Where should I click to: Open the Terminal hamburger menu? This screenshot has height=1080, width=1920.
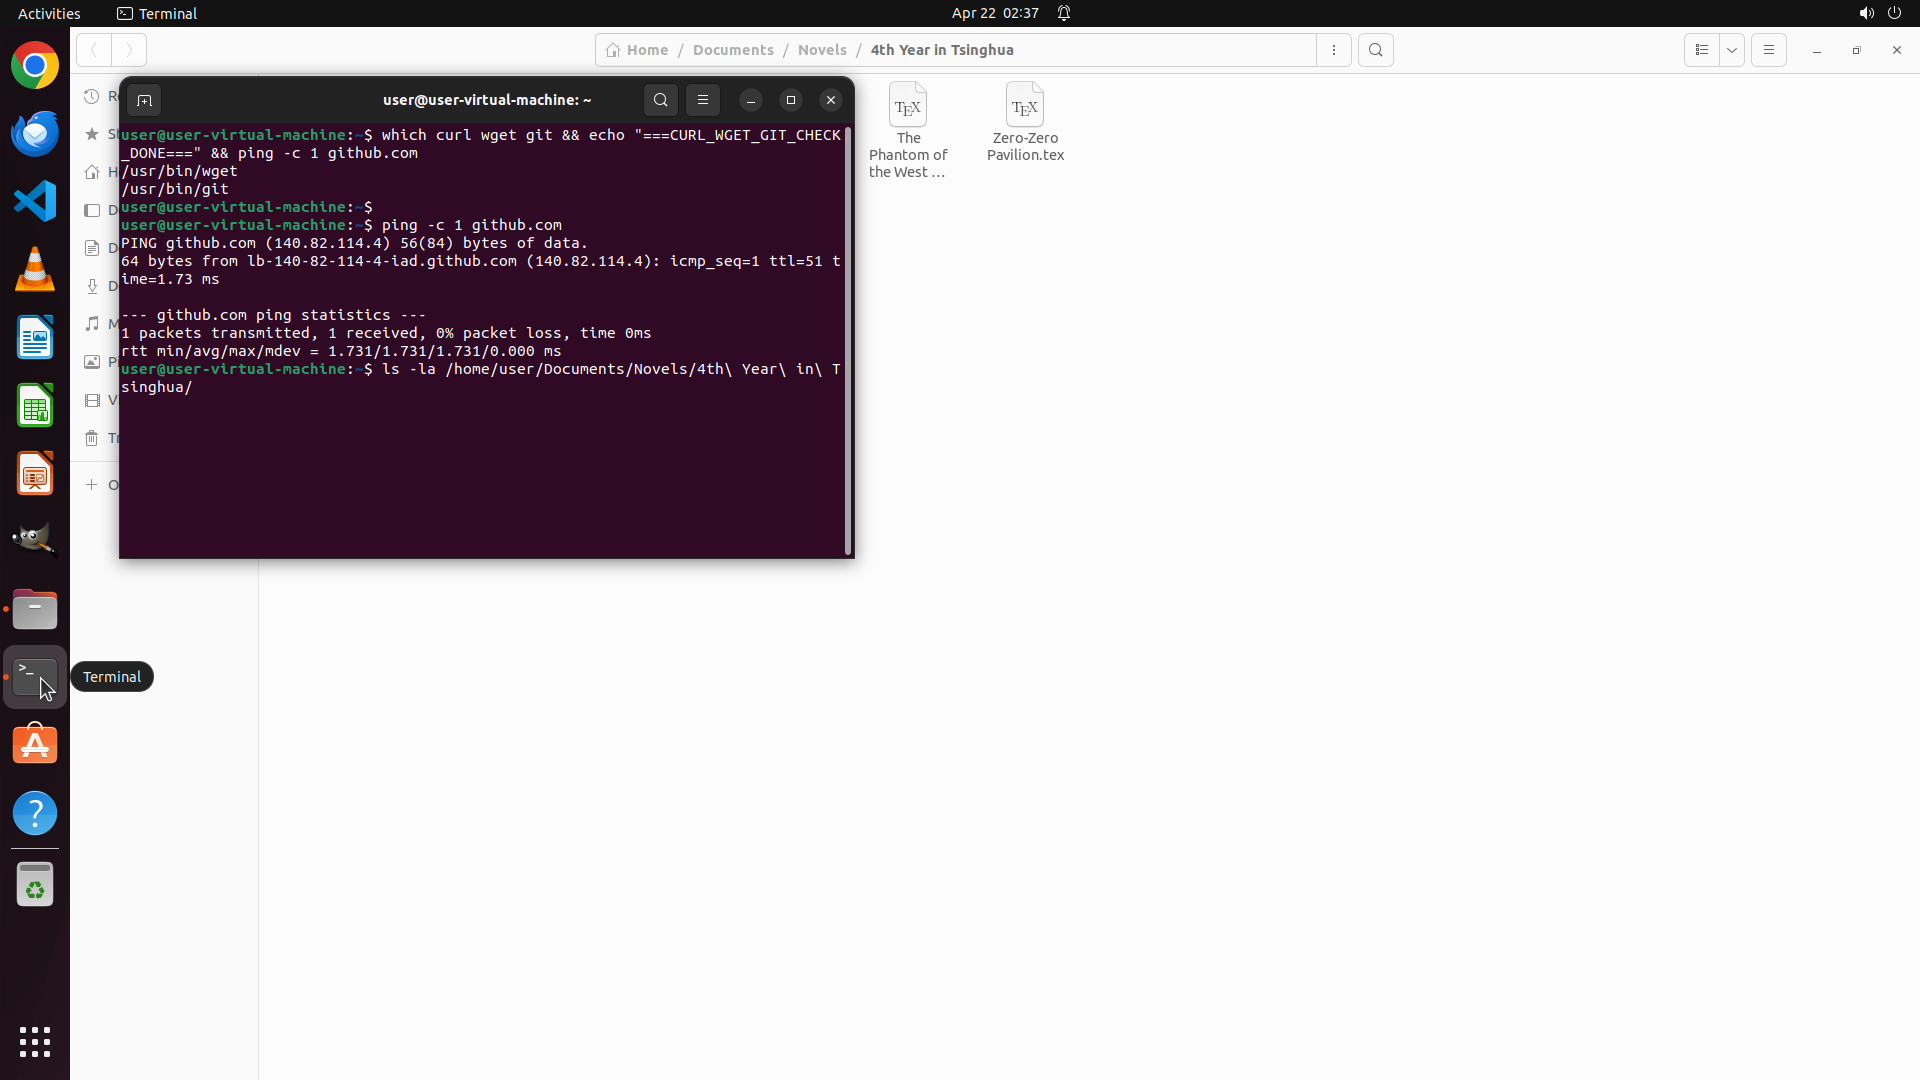click(x=703, y=100)
